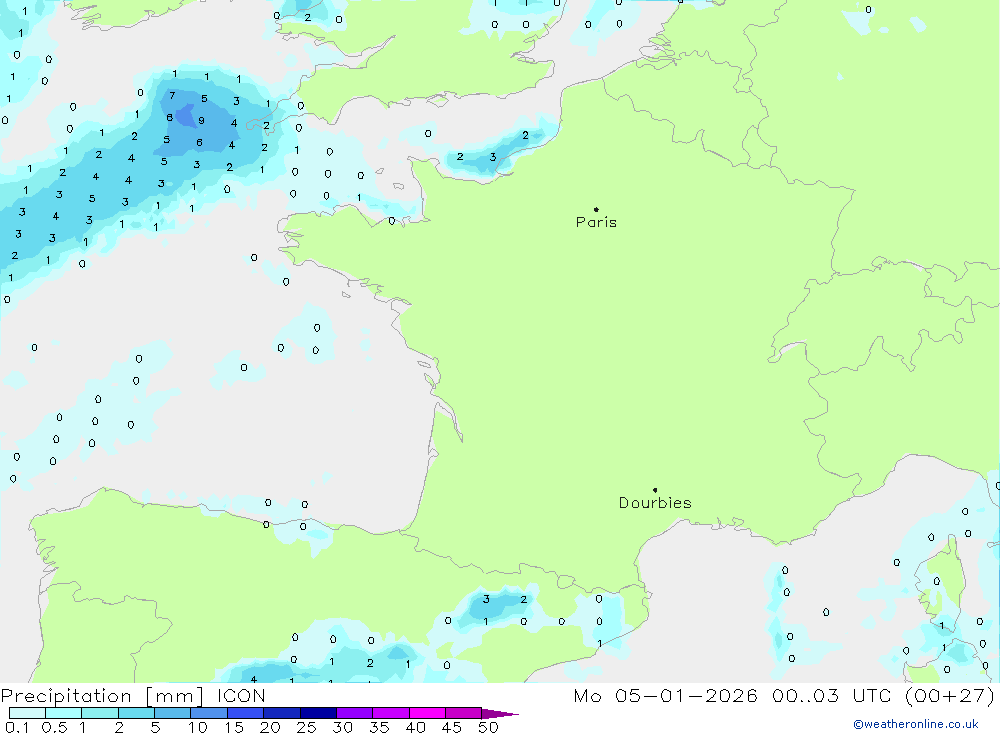
Task: Pick the 30–35 mm legend swatch
Action: point(354,713)
